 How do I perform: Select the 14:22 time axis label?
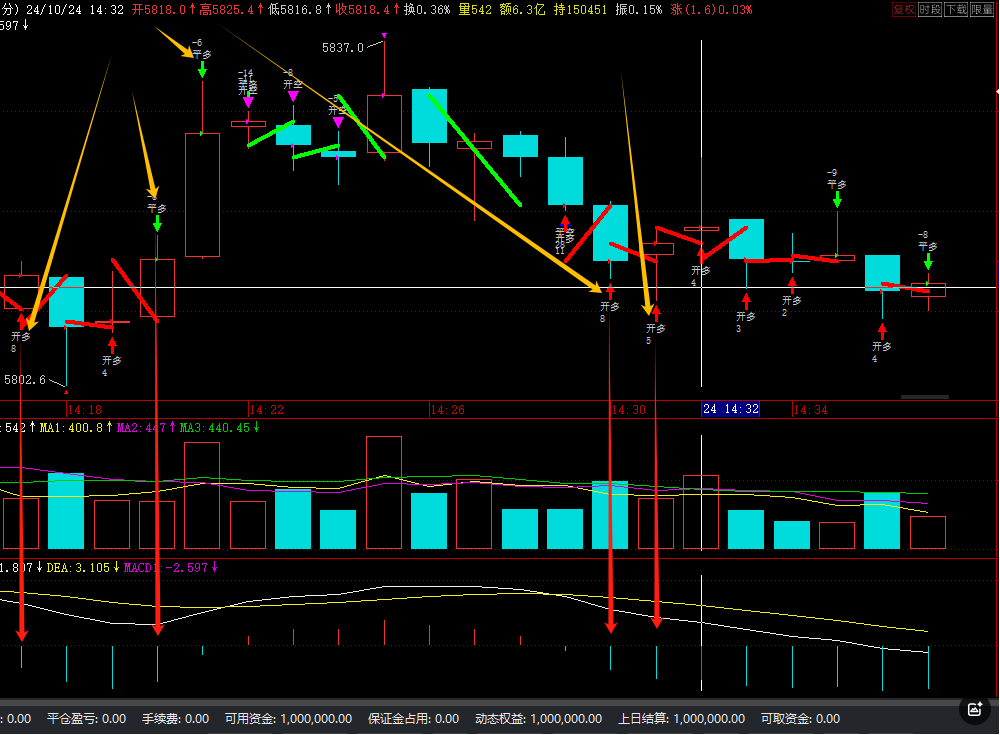click(x=267, y=410)
